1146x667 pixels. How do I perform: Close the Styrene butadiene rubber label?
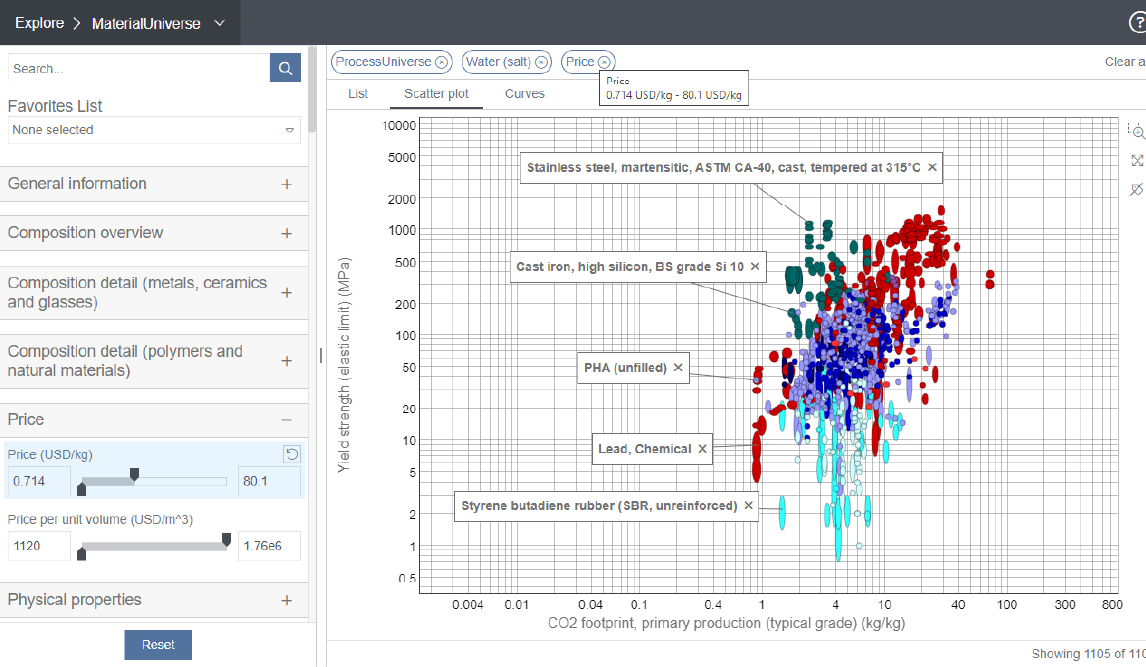click(748, 506)
